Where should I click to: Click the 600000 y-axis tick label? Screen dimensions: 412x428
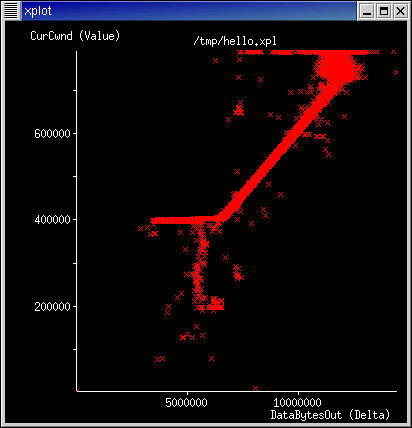[x=52, y=134]
